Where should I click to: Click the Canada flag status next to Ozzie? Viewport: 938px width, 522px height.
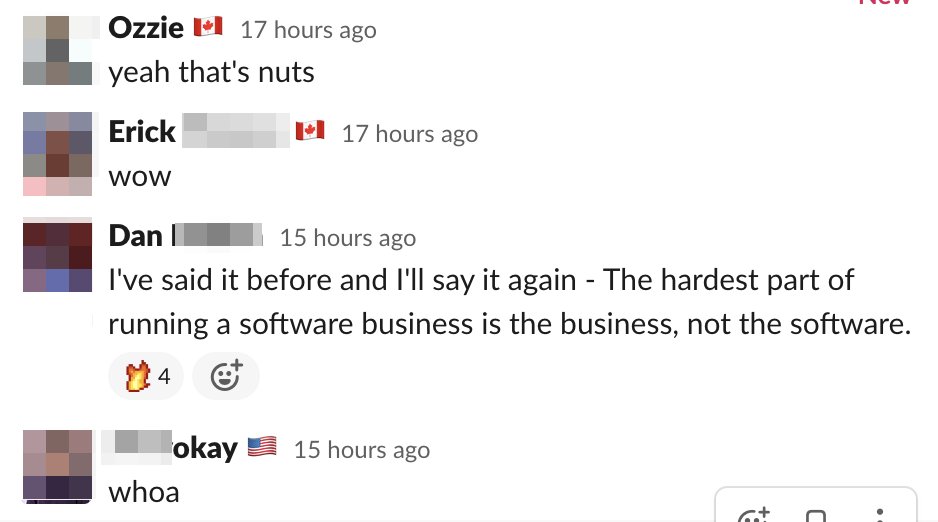pyautogui.click(x=208, y=28)
